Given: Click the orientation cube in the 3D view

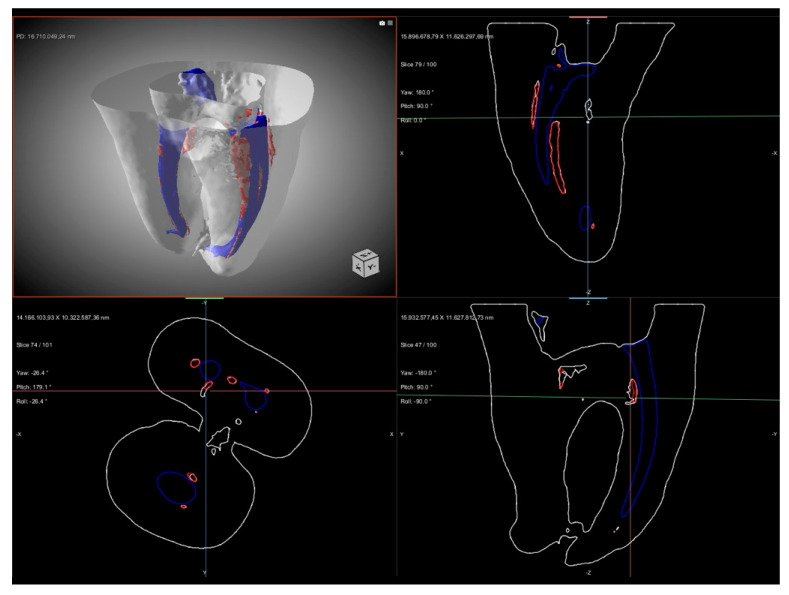Looking at the screenshot, I should pos(365,262).
